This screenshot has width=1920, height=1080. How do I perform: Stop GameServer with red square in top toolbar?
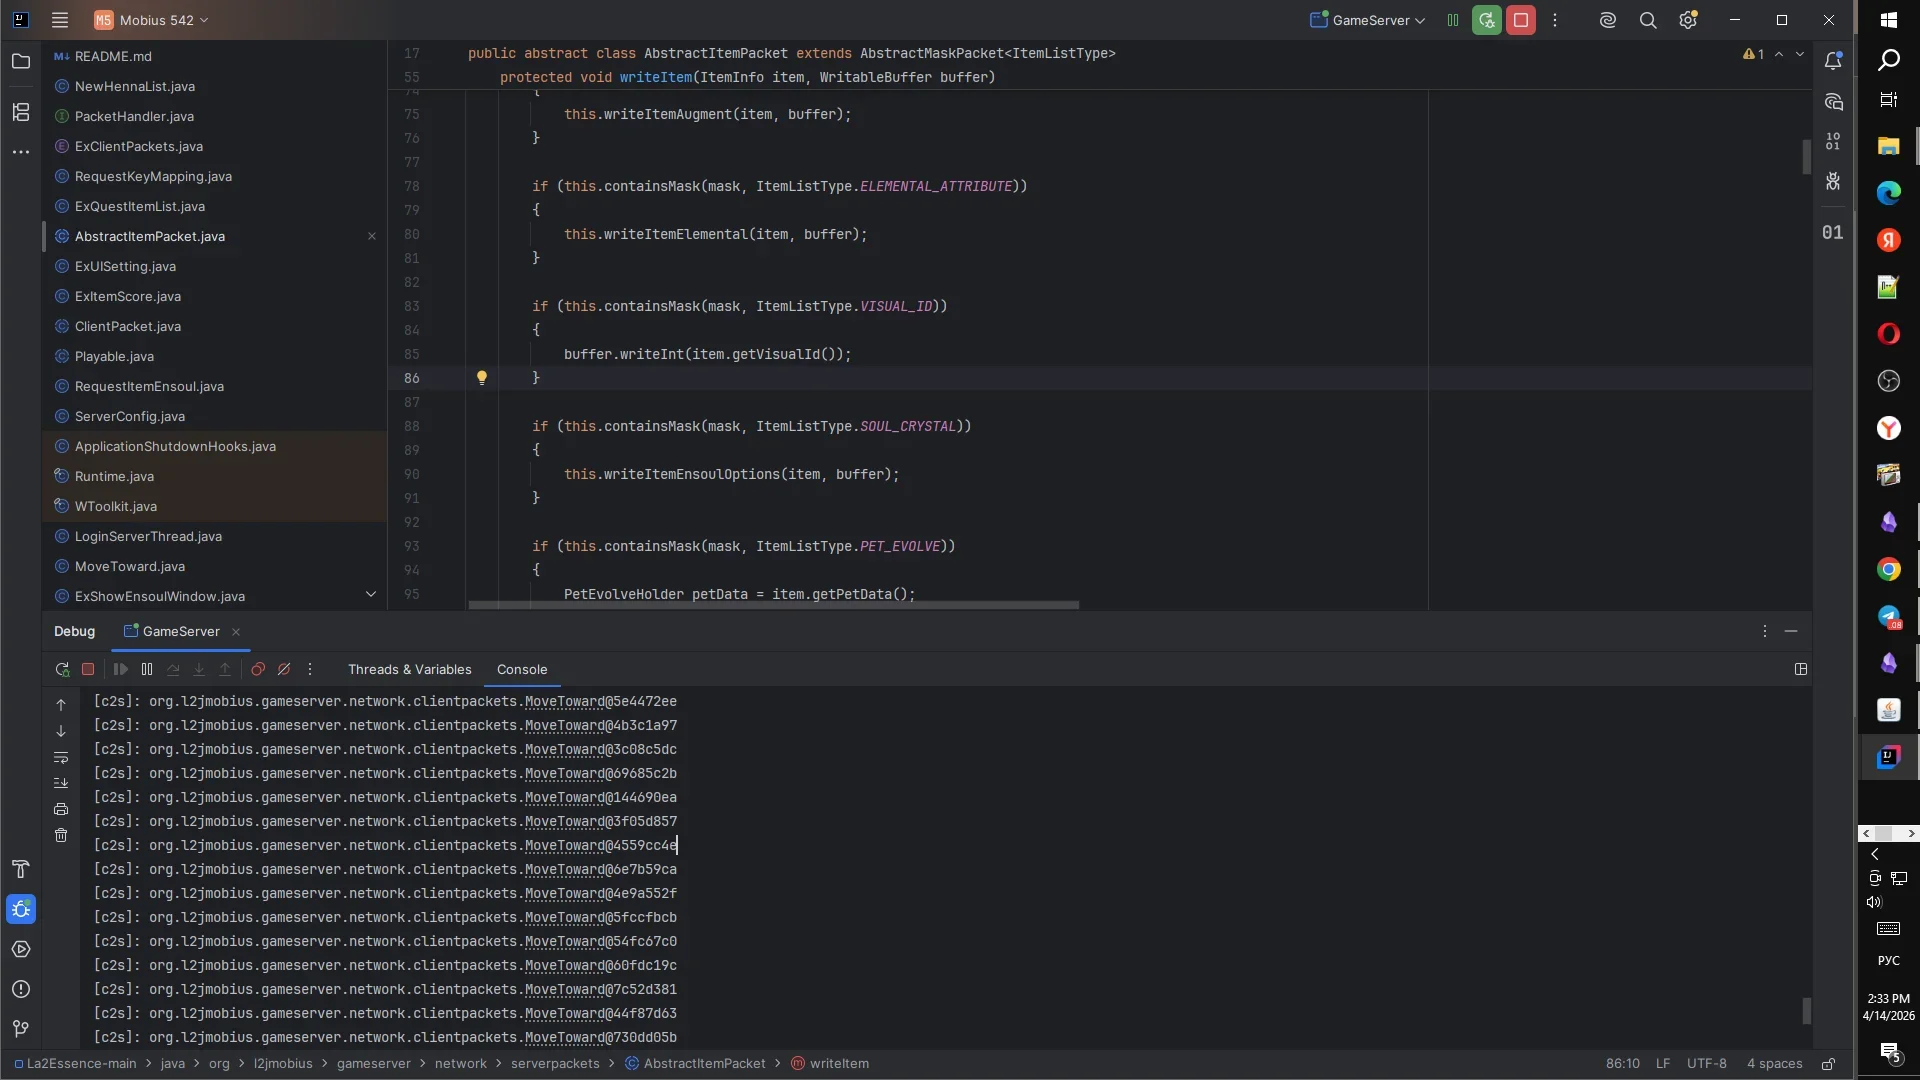(x=1521, y=20)
